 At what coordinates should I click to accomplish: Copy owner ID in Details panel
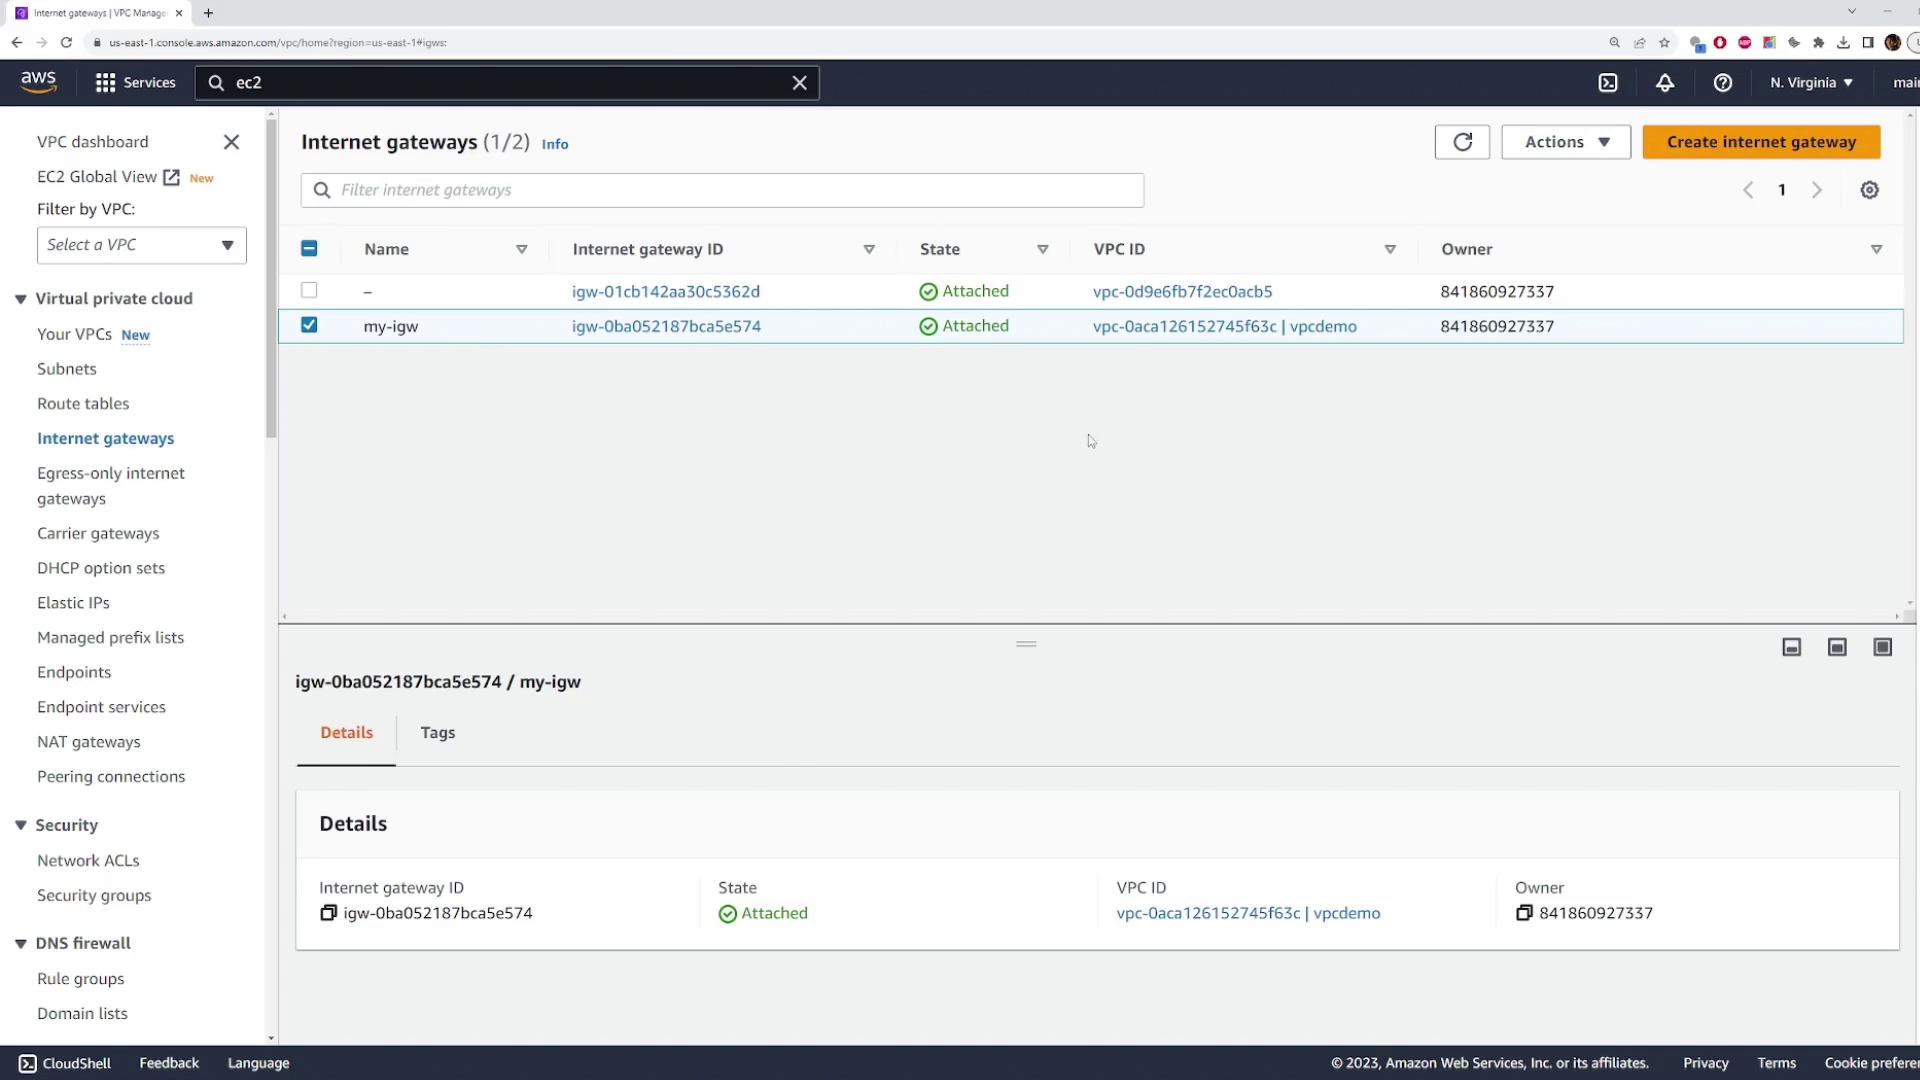1524,913
